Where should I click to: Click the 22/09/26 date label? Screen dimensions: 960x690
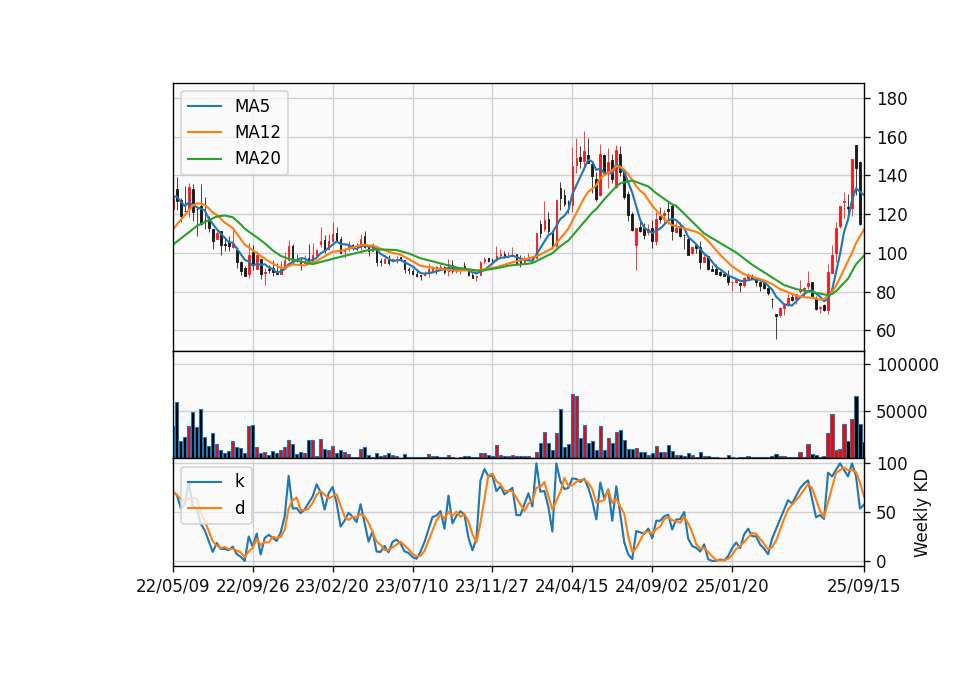click(x=253, y=586)
